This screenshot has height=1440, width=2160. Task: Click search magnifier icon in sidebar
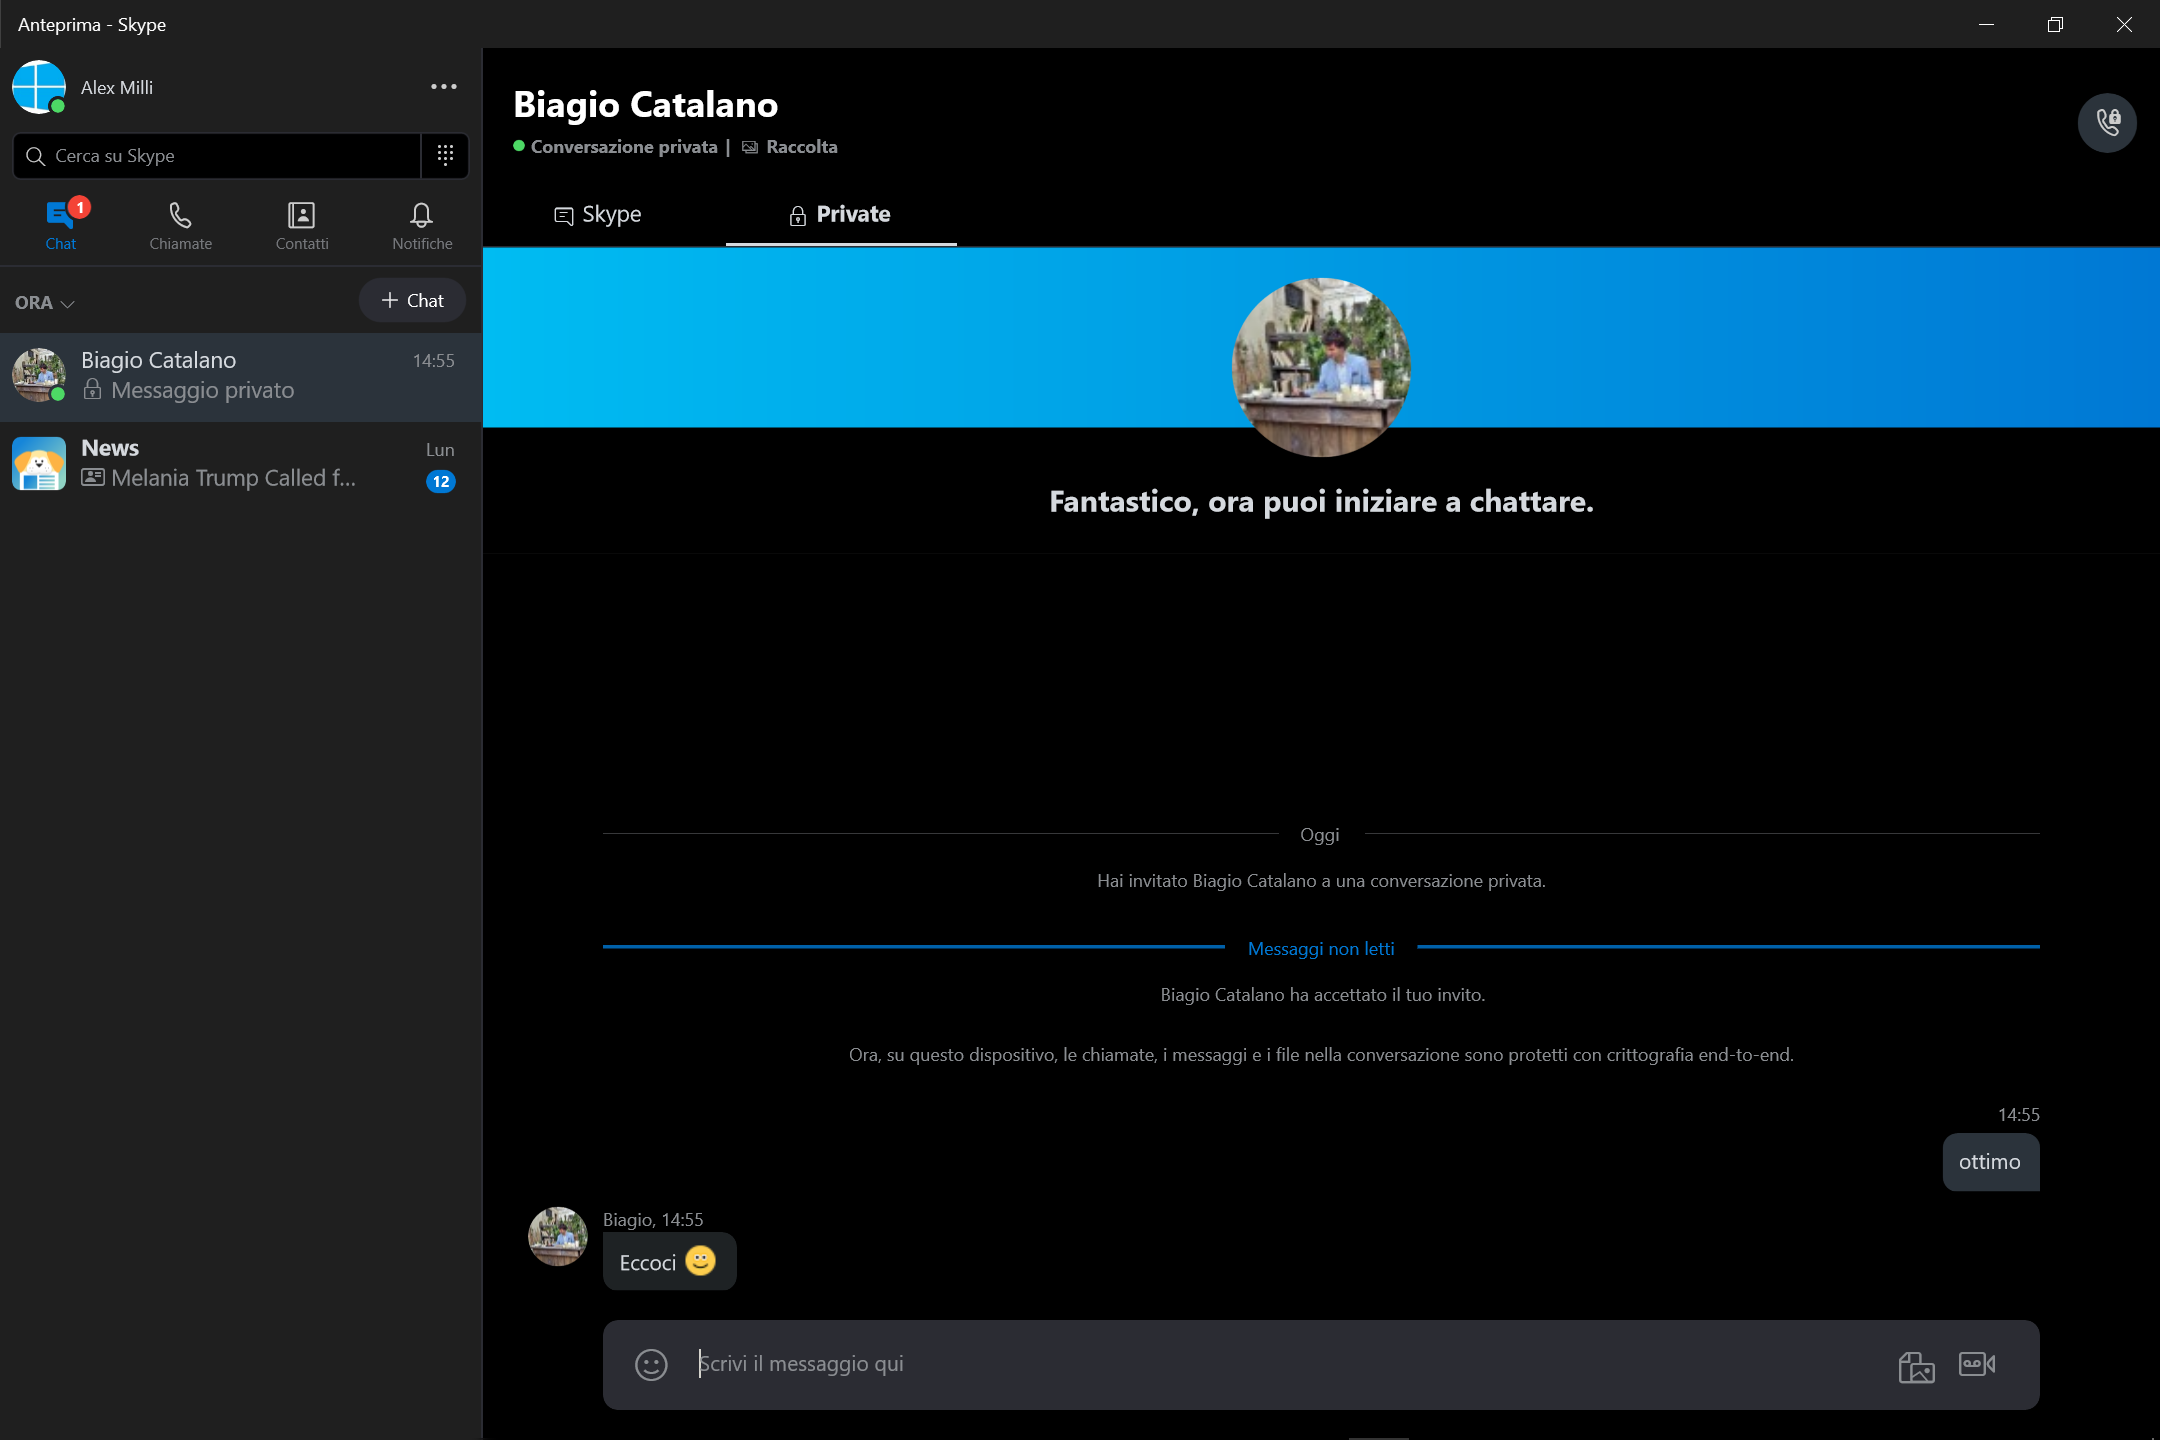(35, 156)
